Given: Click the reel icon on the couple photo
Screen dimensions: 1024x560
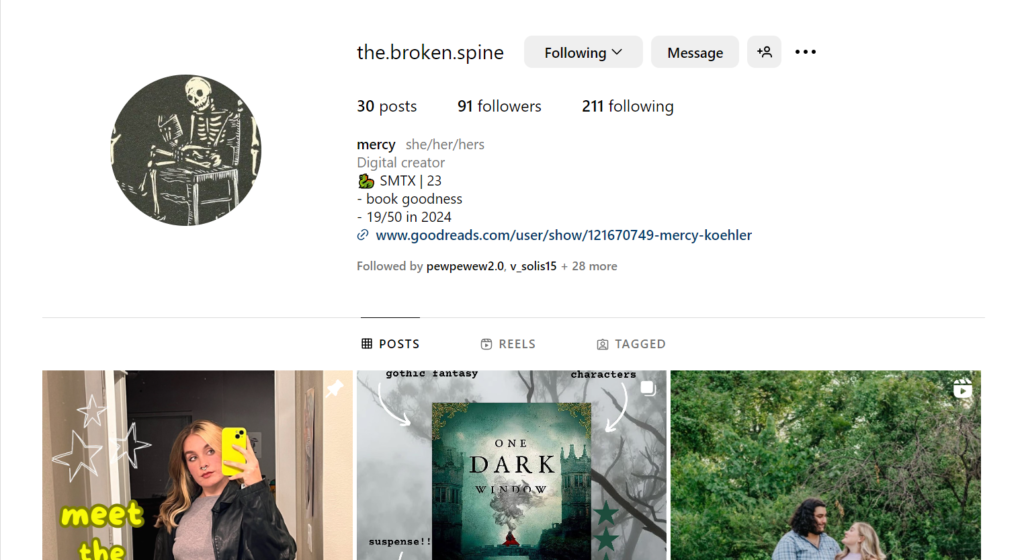Looking at the screenshot, I should (962, 388).
